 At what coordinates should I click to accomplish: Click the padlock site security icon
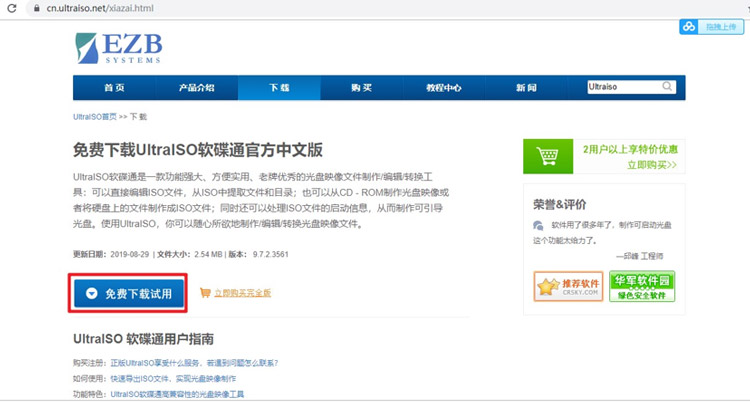[x=36, y=8]
